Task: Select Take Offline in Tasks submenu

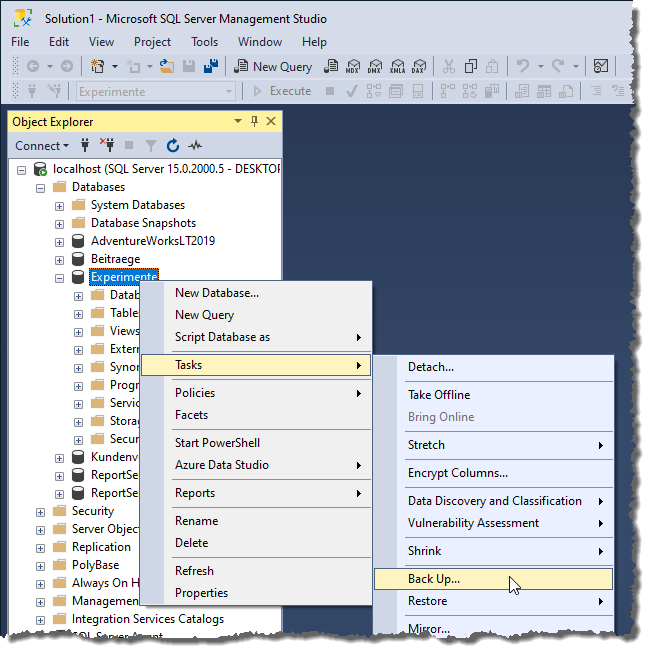Action: click(493, 395)
